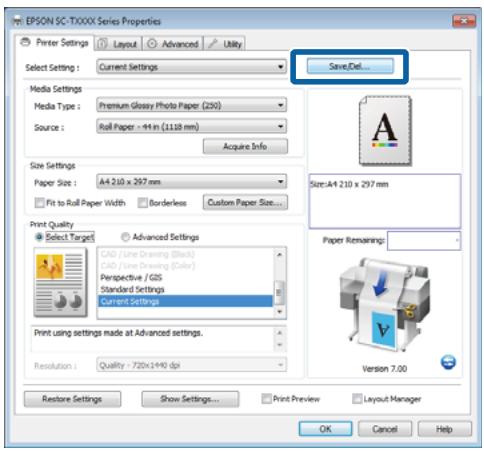The height and width of the screenshot is (451, 484).
Task: Click the Custom Paper Size button
Action: (245, 202)
